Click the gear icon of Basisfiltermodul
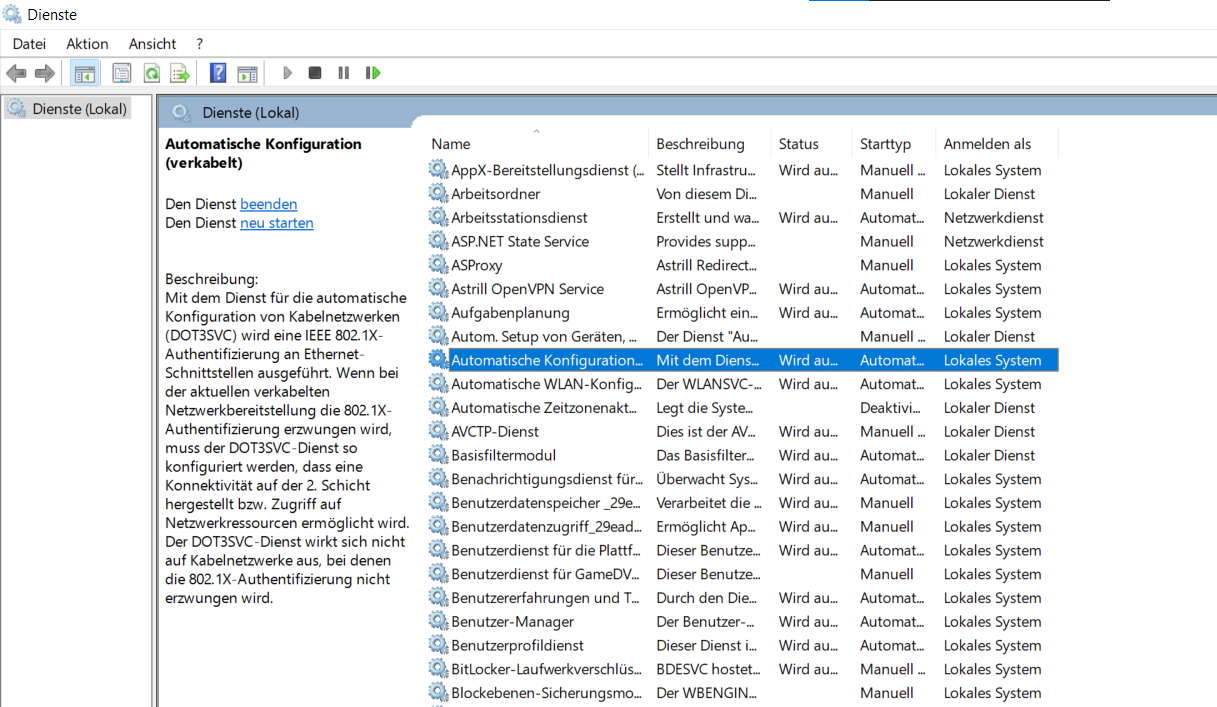 click(x=438, y=455)
